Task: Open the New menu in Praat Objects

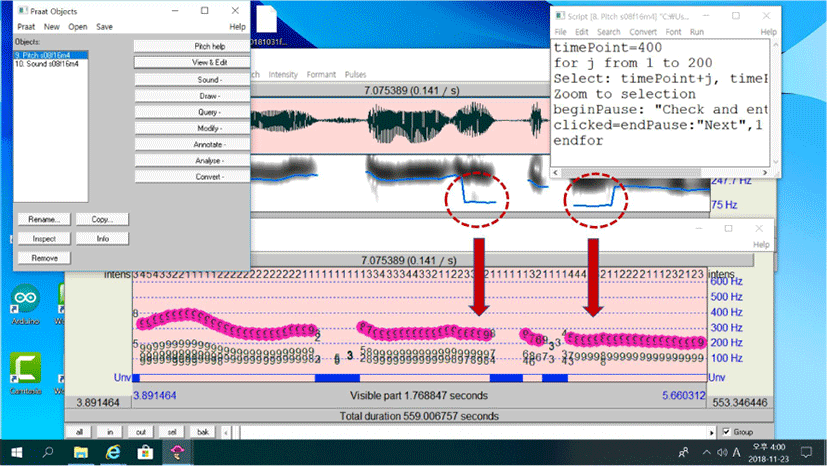Action: pos(51,27)
